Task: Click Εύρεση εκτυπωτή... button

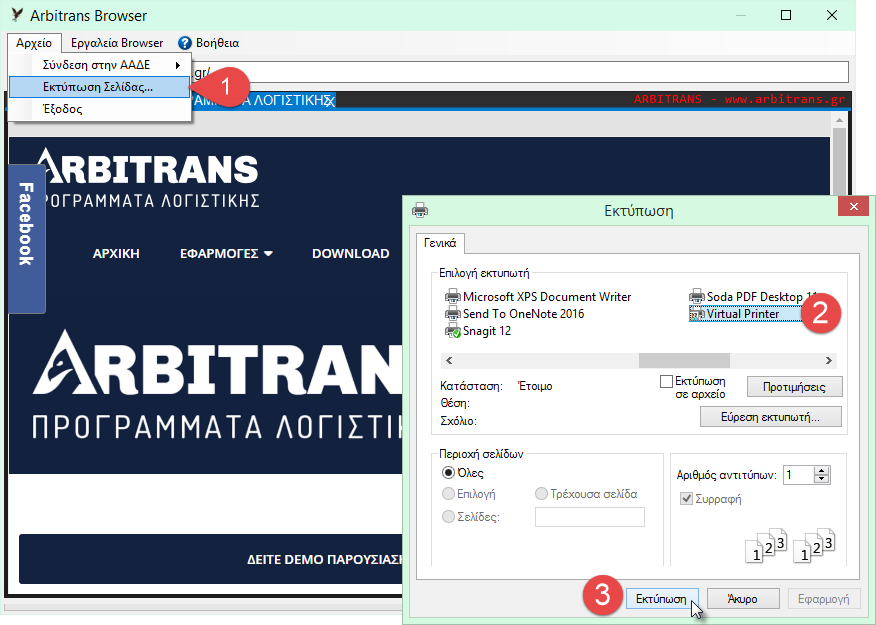Action: pyautogui.click(x=770, y=417)
